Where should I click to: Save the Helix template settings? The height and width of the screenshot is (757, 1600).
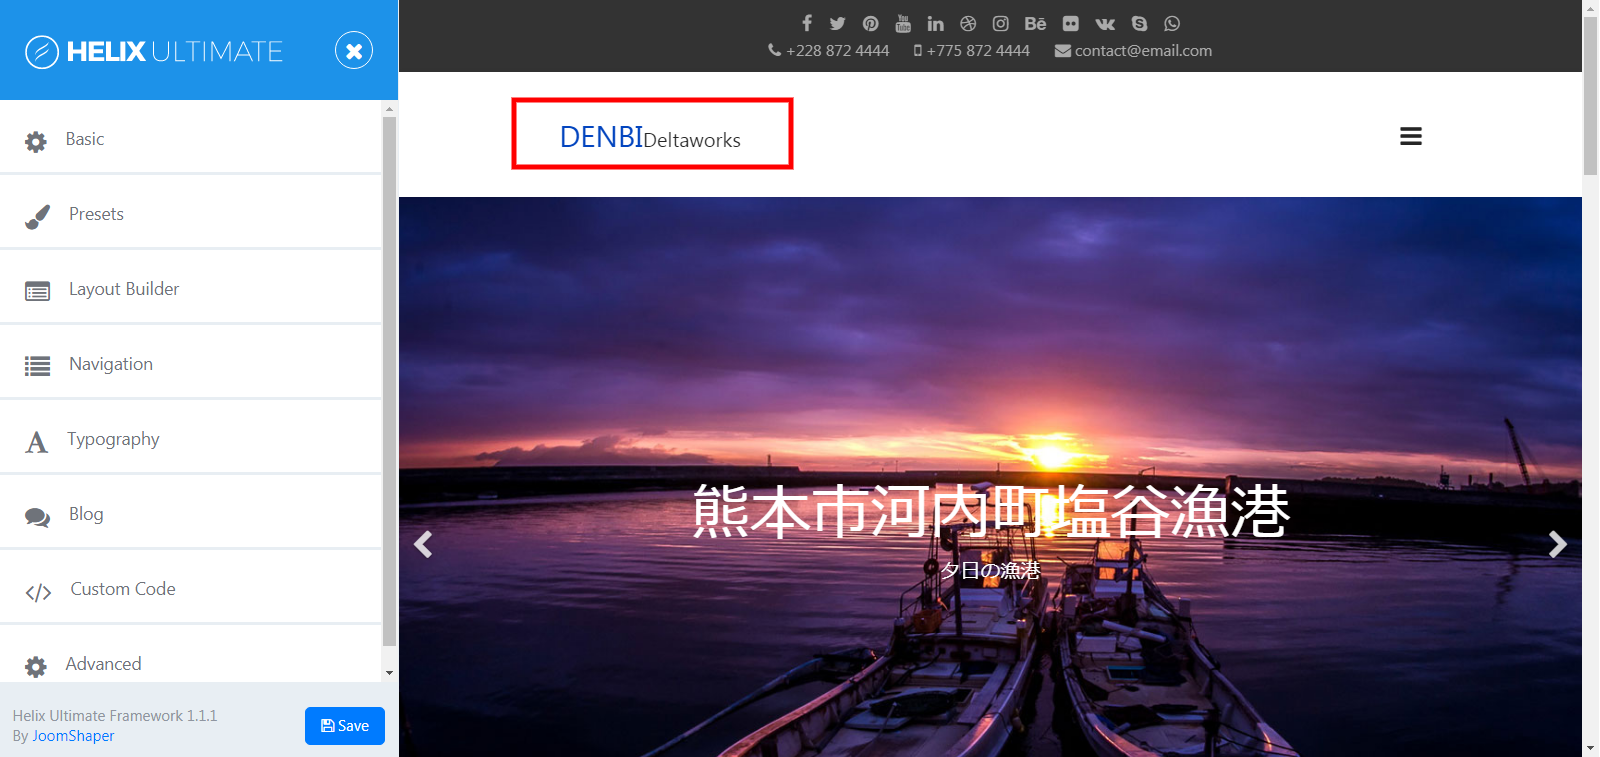pyautogui.click(x=345, y=726)
